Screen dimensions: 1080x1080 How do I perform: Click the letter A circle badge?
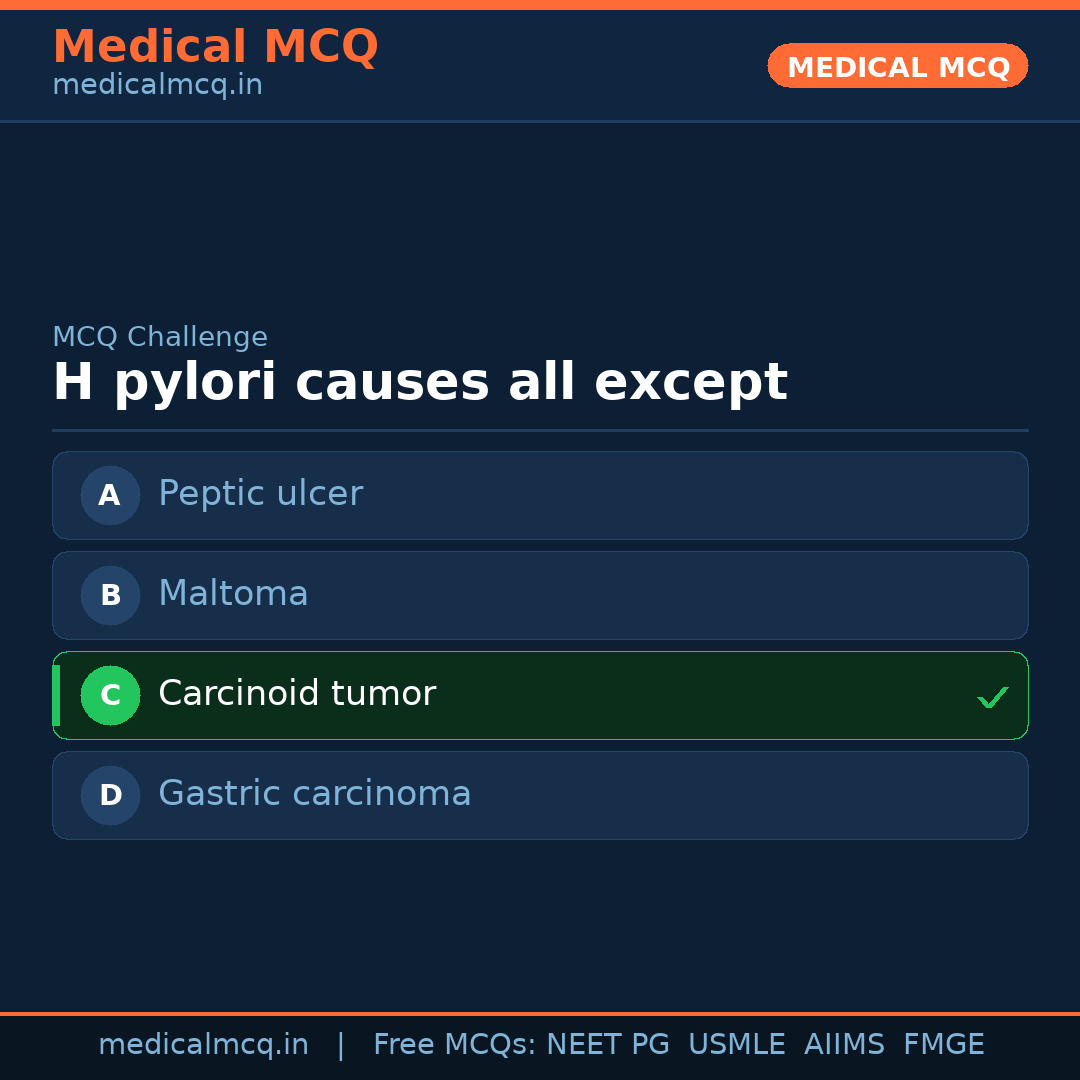pyautogui.click(x=110, y=495)
